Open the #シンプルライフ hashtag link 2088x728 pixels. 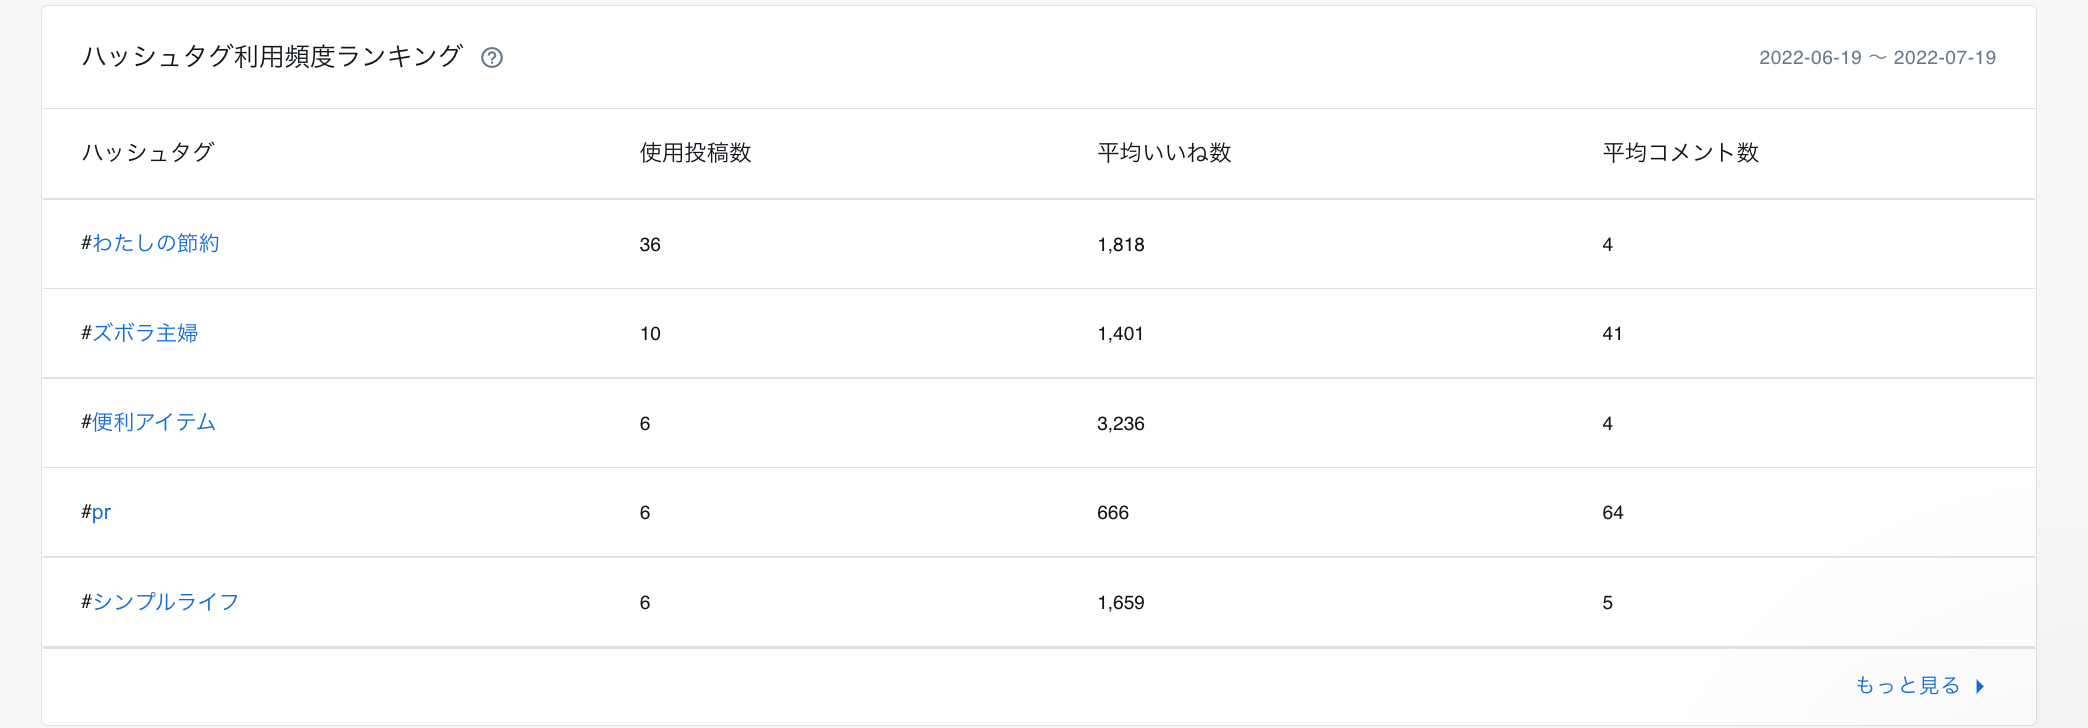click(160, 602)
